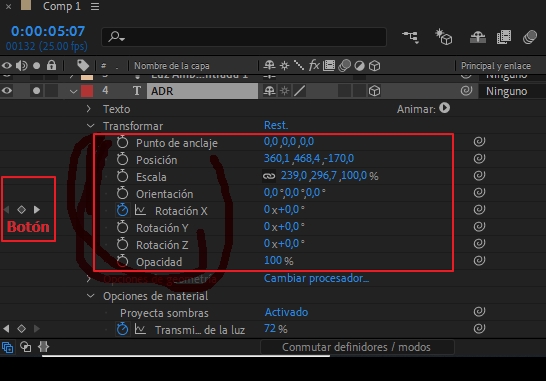546x381 pixels.
Task: Toggle Proyecta sombras value Activado
Action: coord(286,312)
